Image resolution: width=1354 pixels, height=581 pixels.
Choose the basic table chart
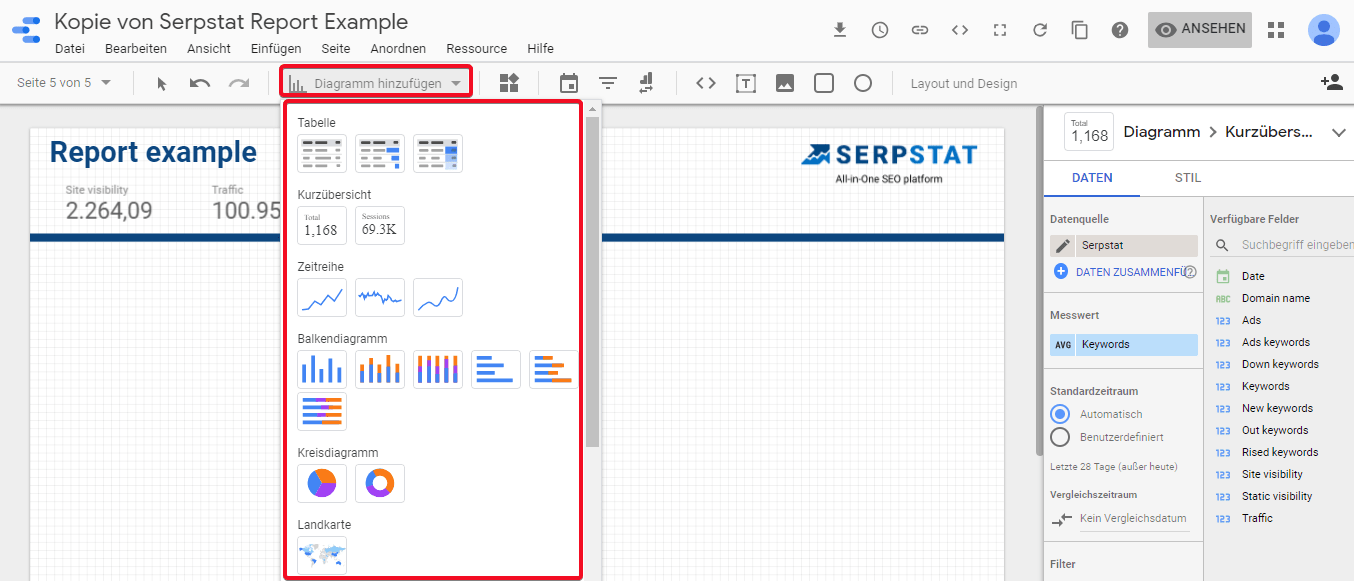(x=322, y=154)
